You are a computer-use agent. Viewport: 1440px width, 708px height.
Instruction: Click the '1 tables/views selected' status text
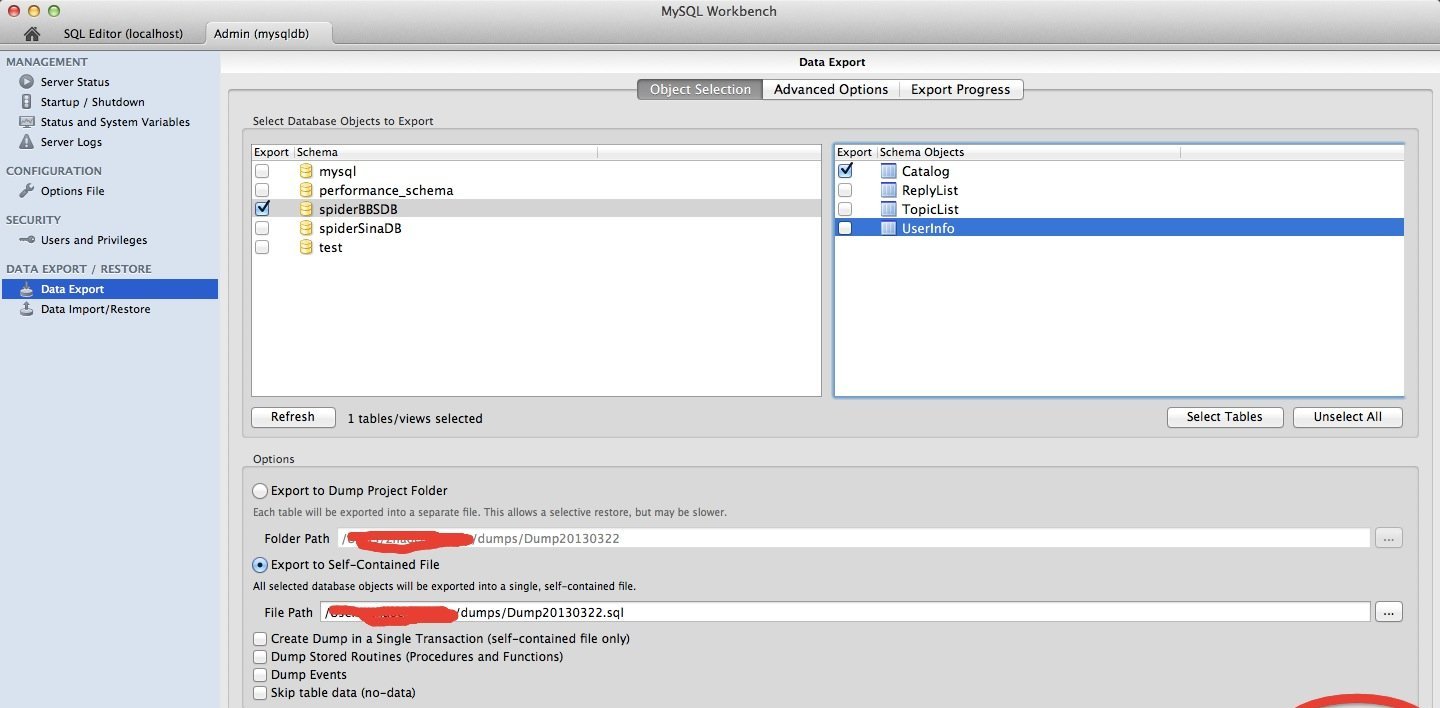coord(415,419)
